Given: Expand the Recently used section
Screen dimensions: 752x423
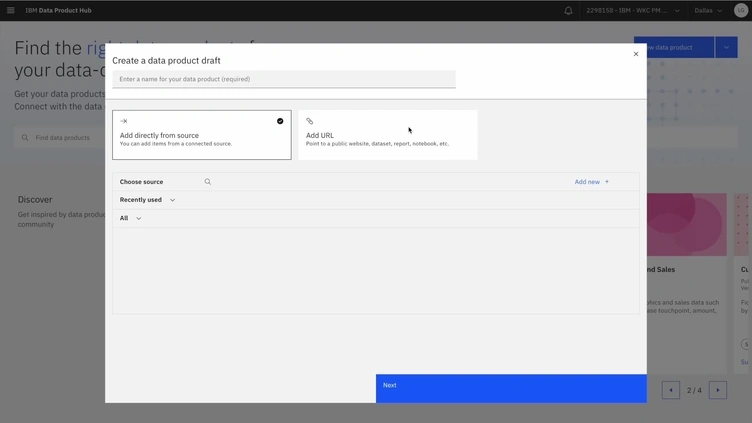Looking at the screenshot, I should click(147, 200).
